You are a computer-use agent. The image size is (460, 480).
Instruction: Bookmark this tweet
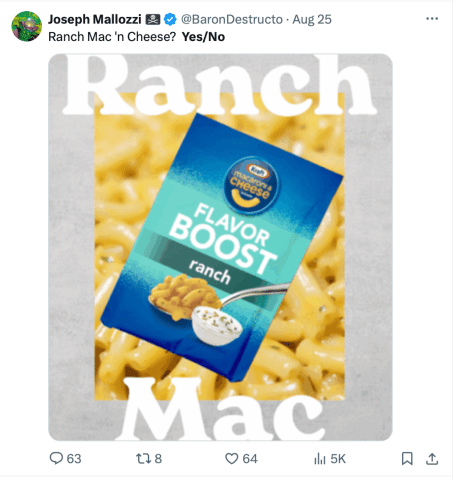(407, 459)
